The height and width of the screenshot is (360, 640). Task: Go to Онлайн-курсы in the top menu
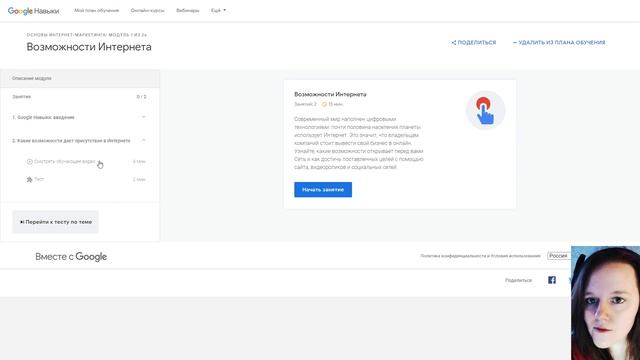coord(147,11)
